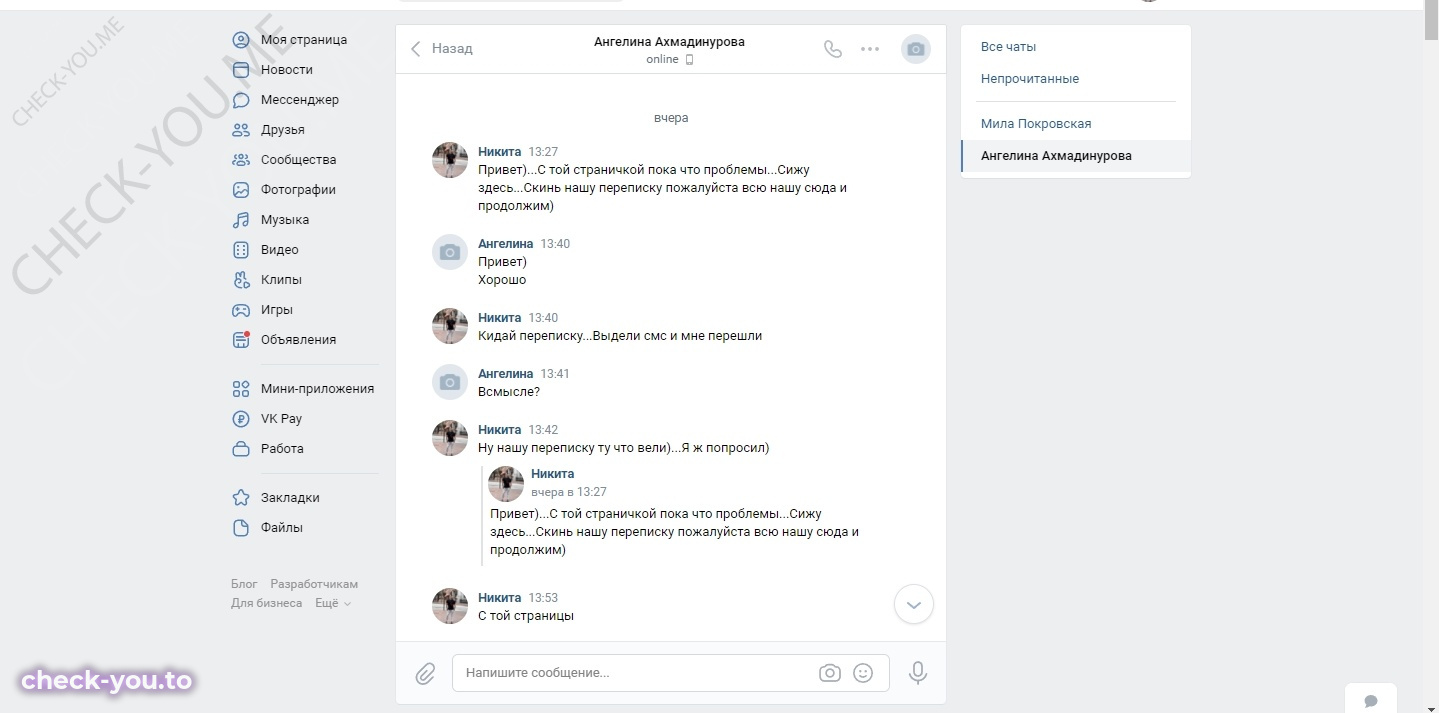Select message 'Всмысле?'
The width and height of the screenshot is (1439, 713).
click(509, 392)
